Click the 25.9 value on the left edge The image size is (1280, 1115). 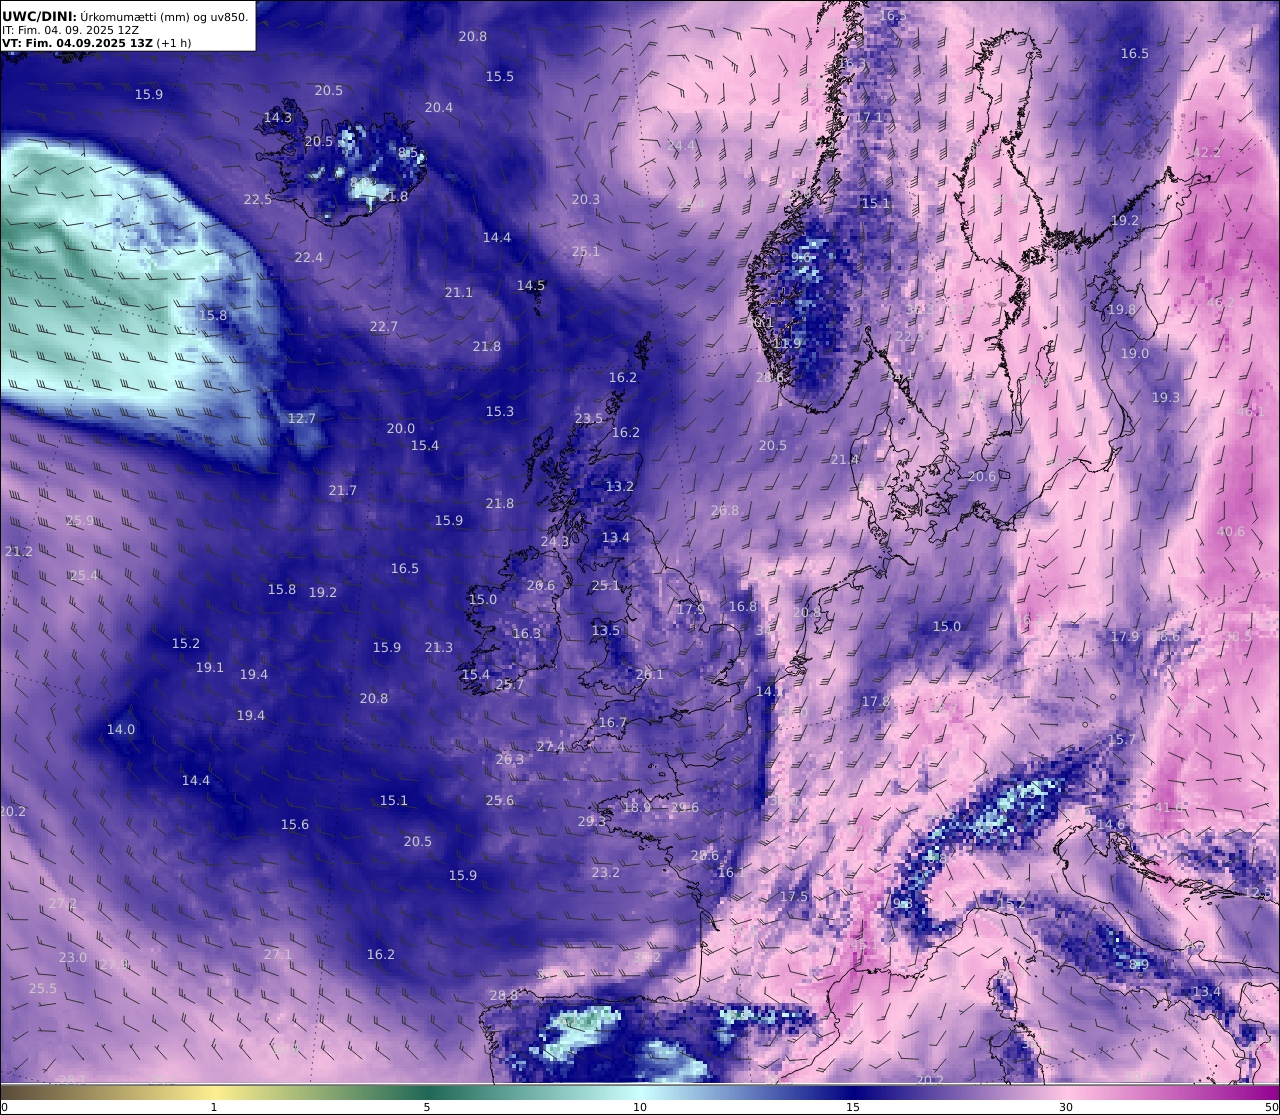(80, 520)
